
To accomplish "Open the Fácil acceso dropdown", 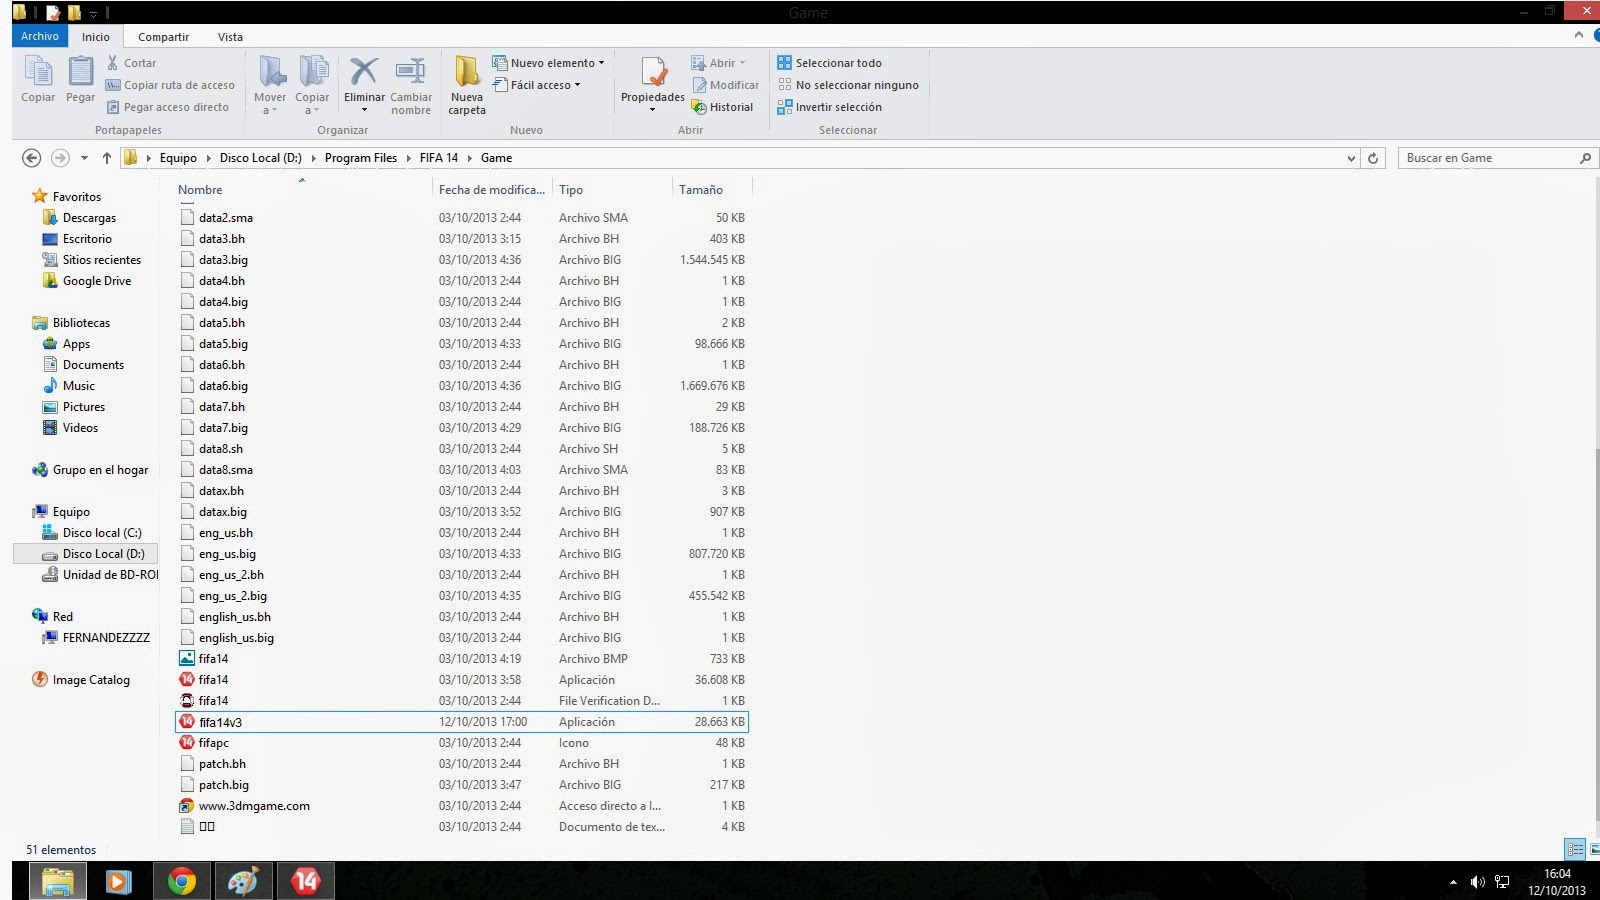I will [536, 85].
